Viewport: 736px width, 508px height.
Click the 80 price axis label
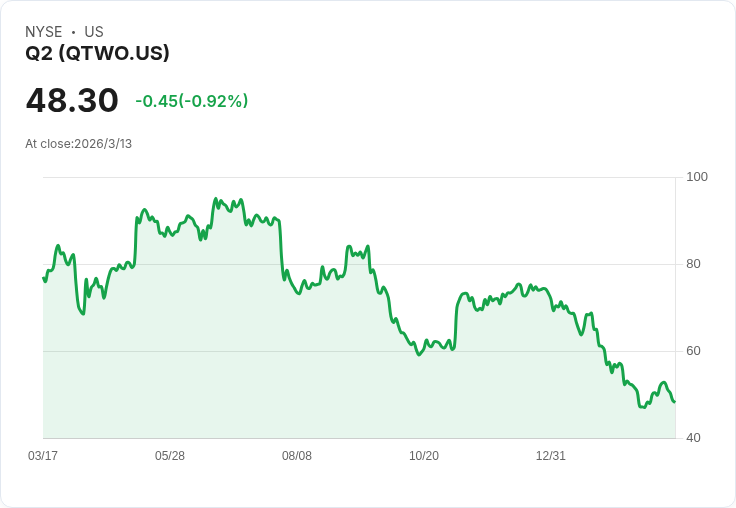[693, 264]
